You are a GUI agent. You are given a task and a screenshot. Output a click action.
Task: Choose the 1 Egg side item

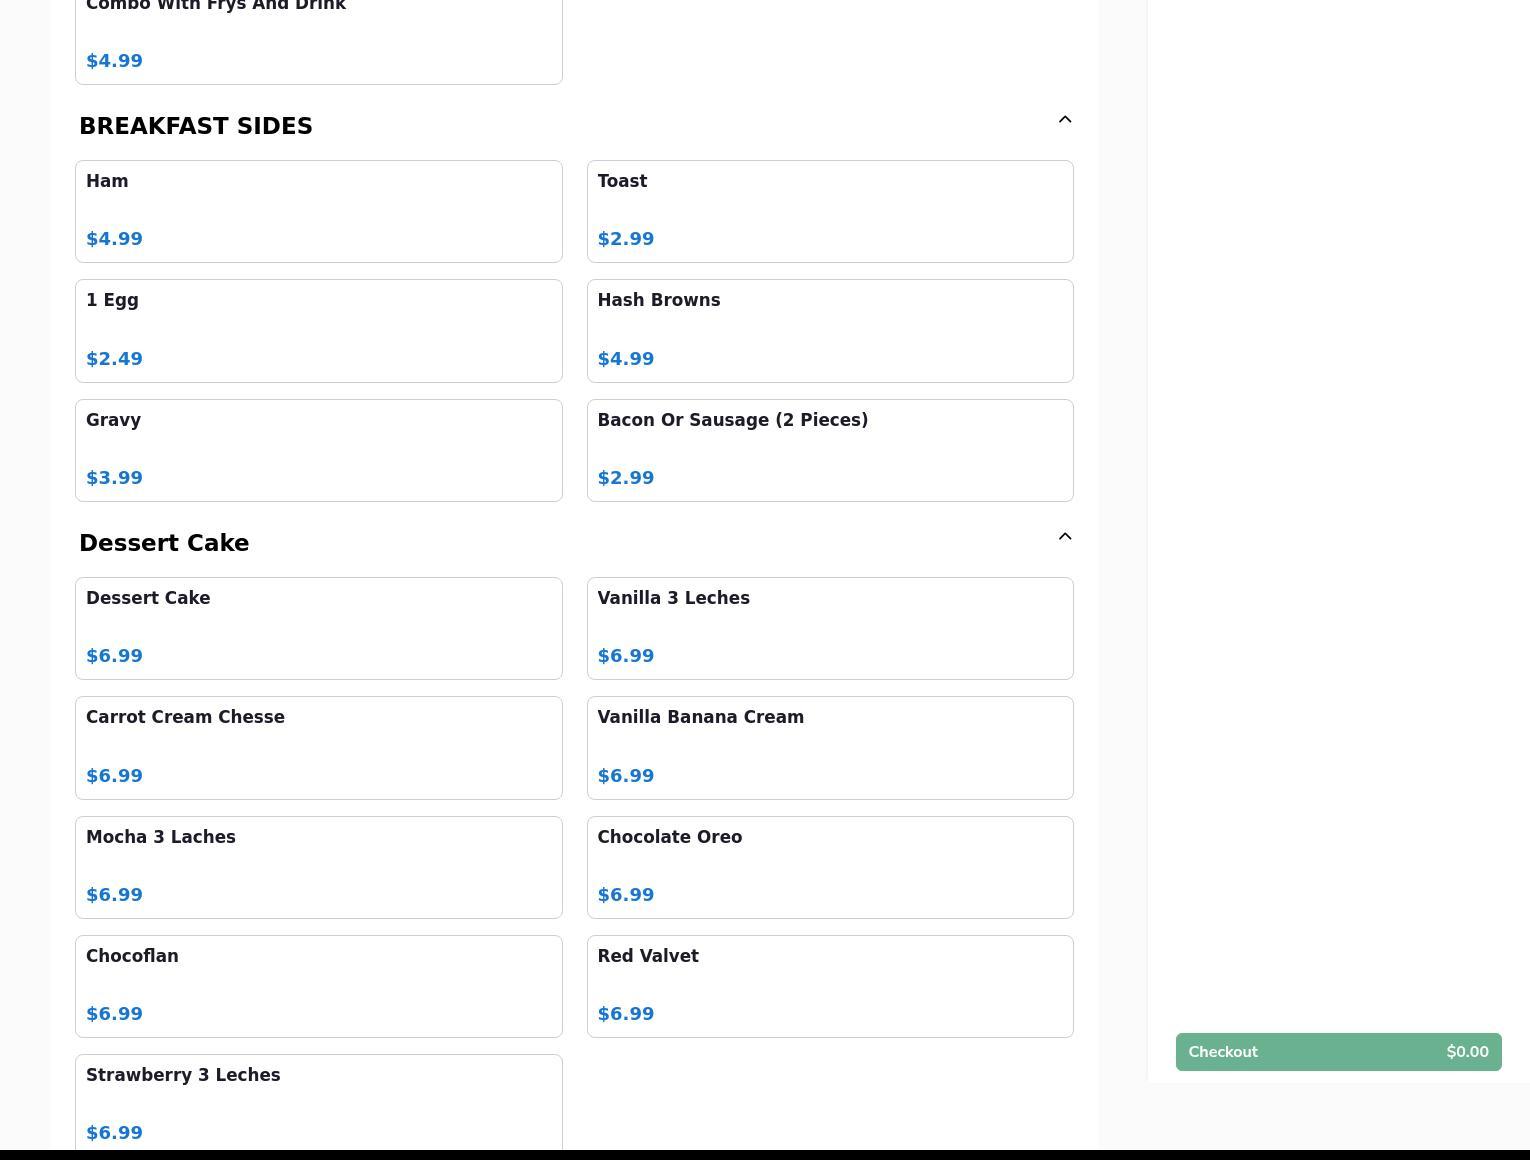click(x=318, y=331)
